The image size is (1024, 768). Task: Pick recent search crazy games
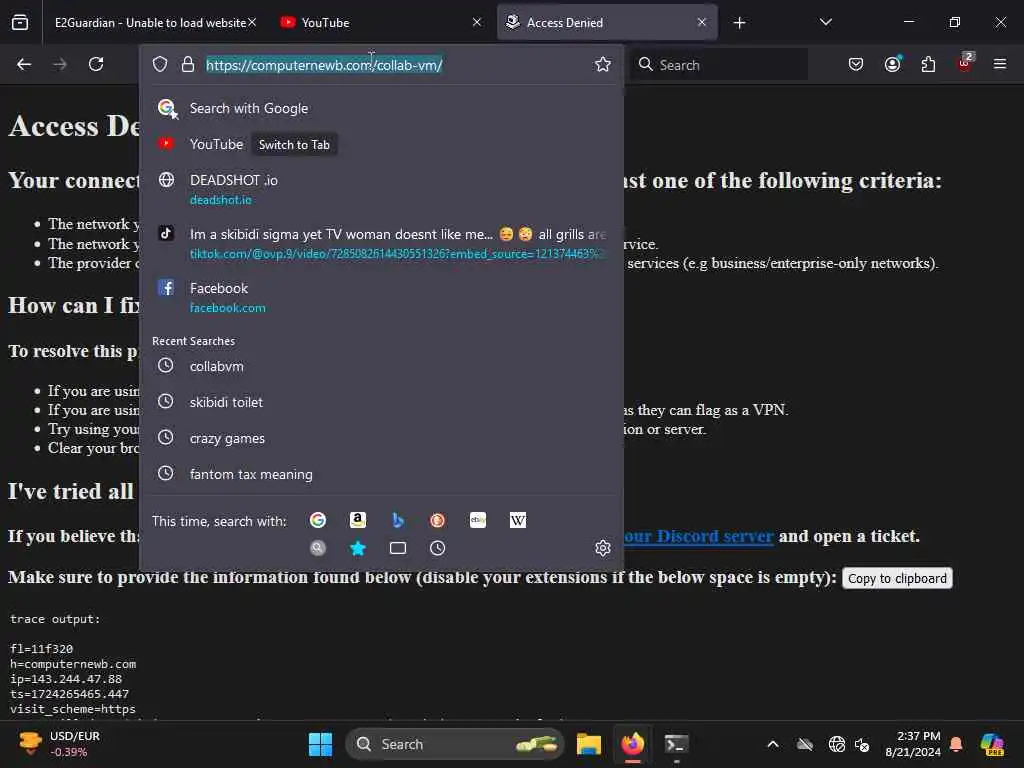tap(381, 438)
